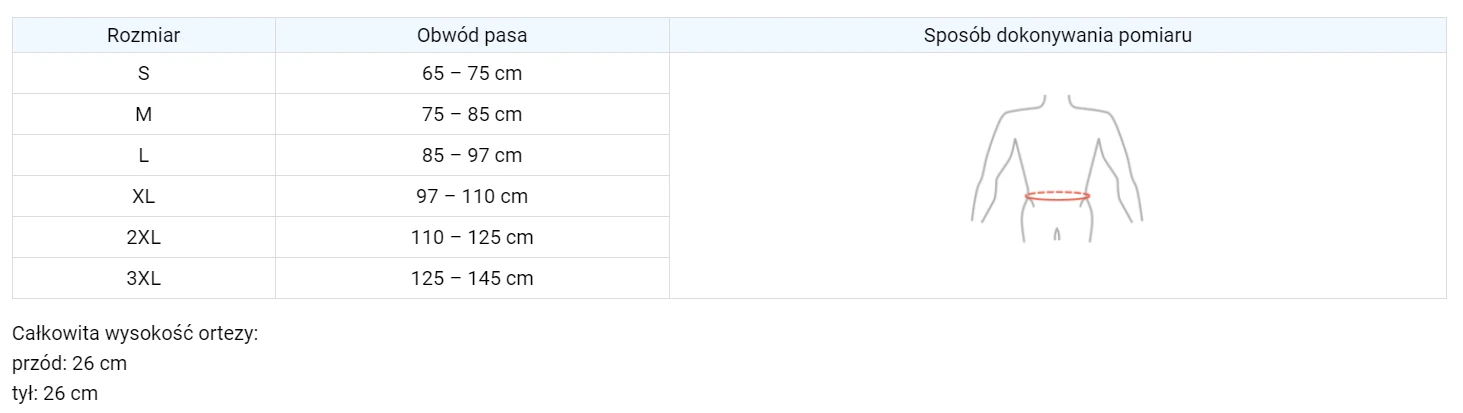
Task: Select size M cell
Action: coord(144,114)
